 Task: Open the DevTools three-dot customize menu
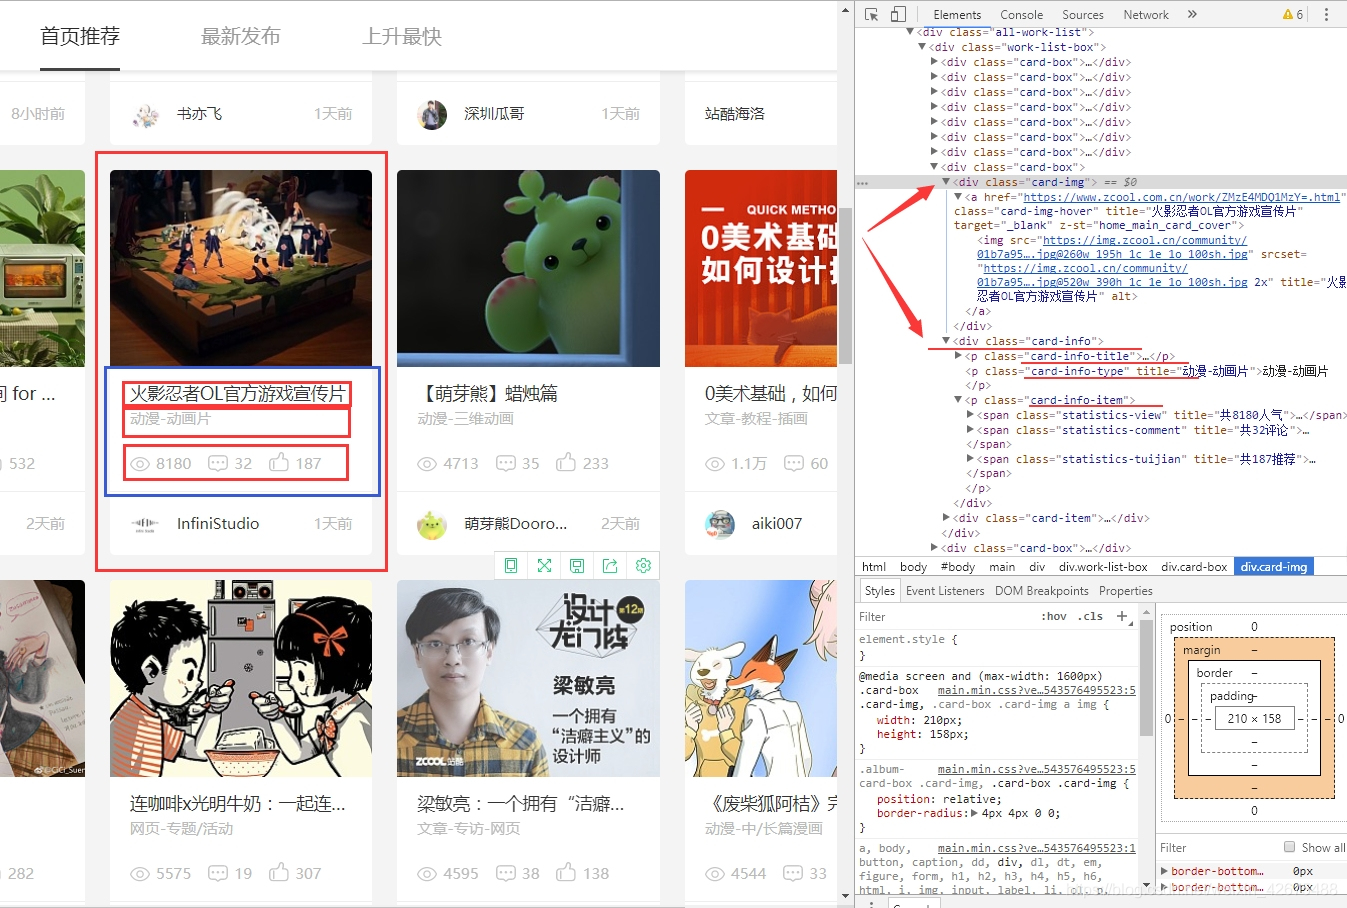[x=1327, y=14]
